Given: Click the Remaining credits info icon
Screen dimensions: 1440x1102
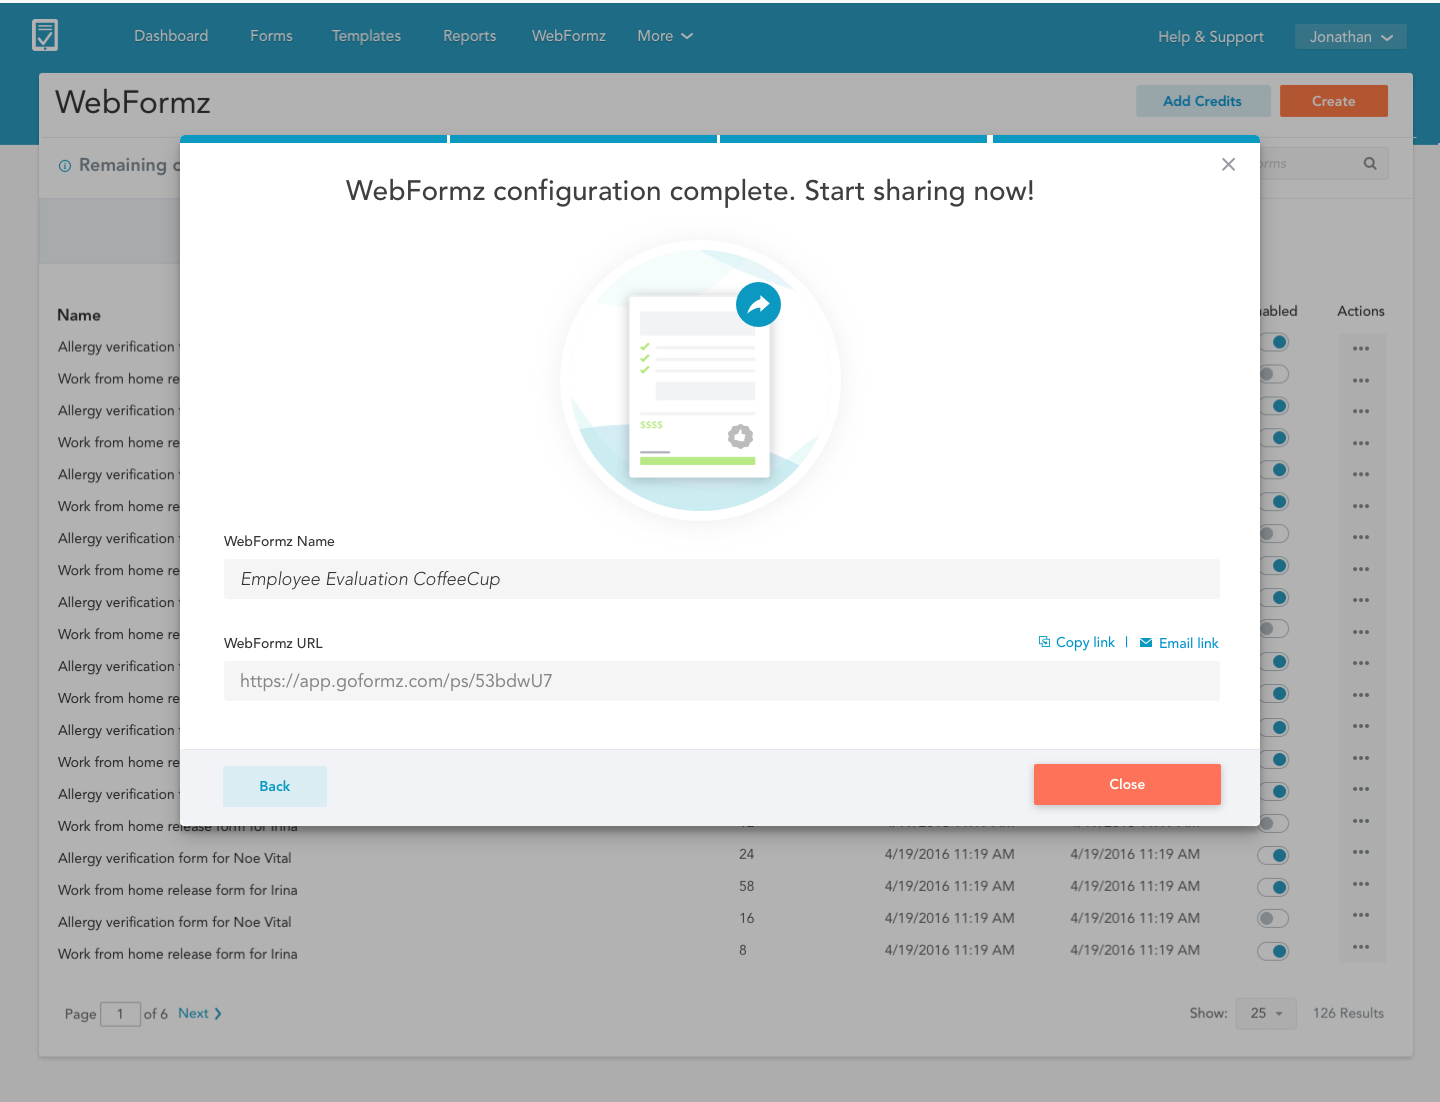Looking at the screenshot, I should [65, 166].
